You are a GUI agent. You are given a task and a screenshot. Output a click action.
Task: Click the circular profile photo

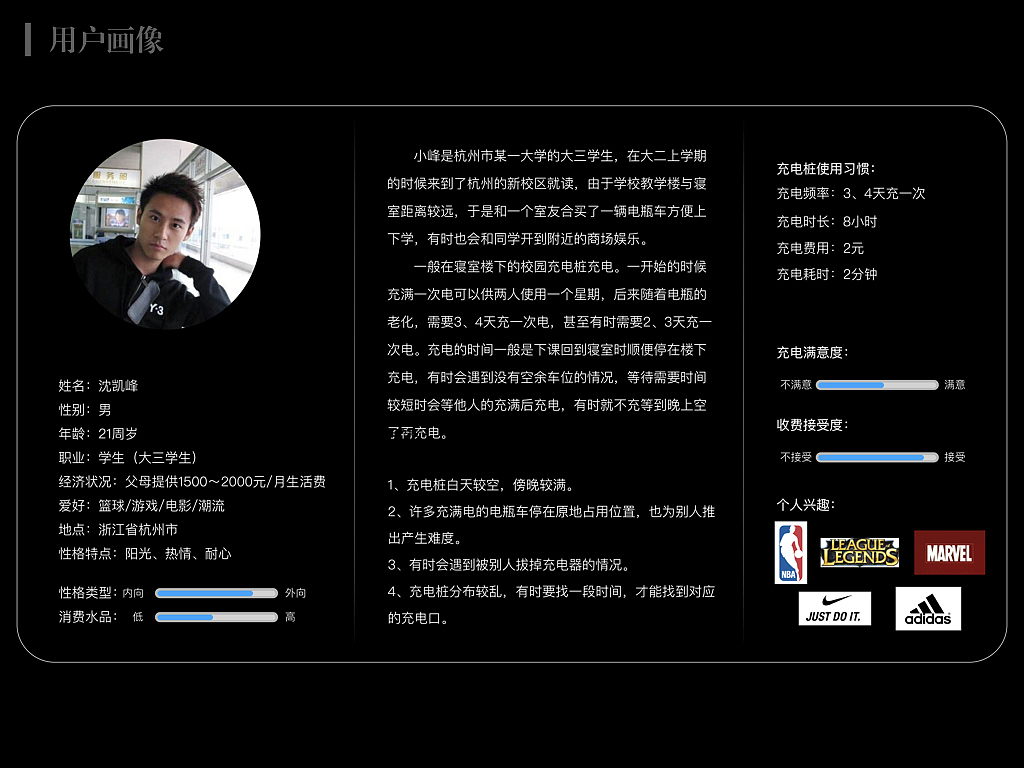pos(165,234)
